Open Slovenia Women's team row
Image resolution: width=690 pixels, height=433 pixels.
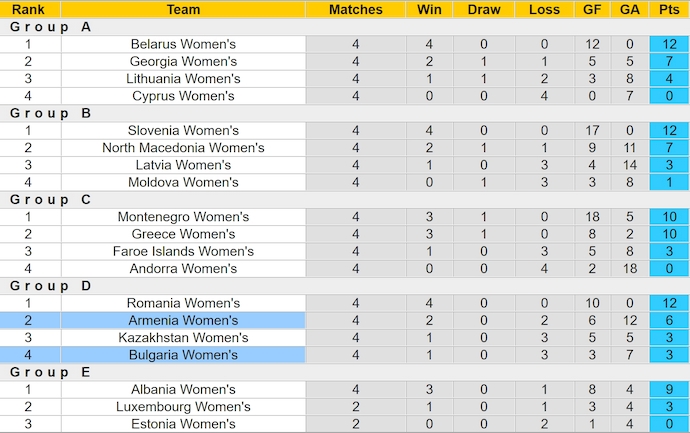(183, 131)
